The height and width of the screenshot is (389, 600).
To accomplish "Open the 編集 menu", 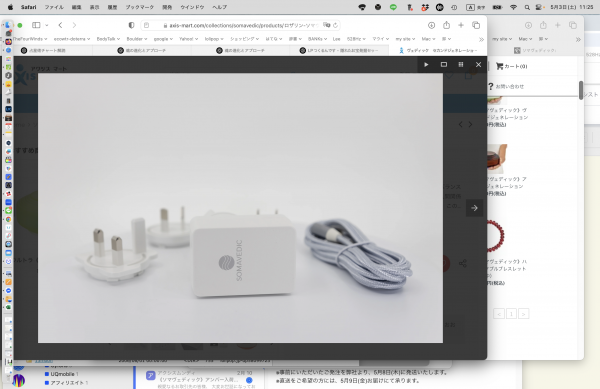I will tap(77, 7).
